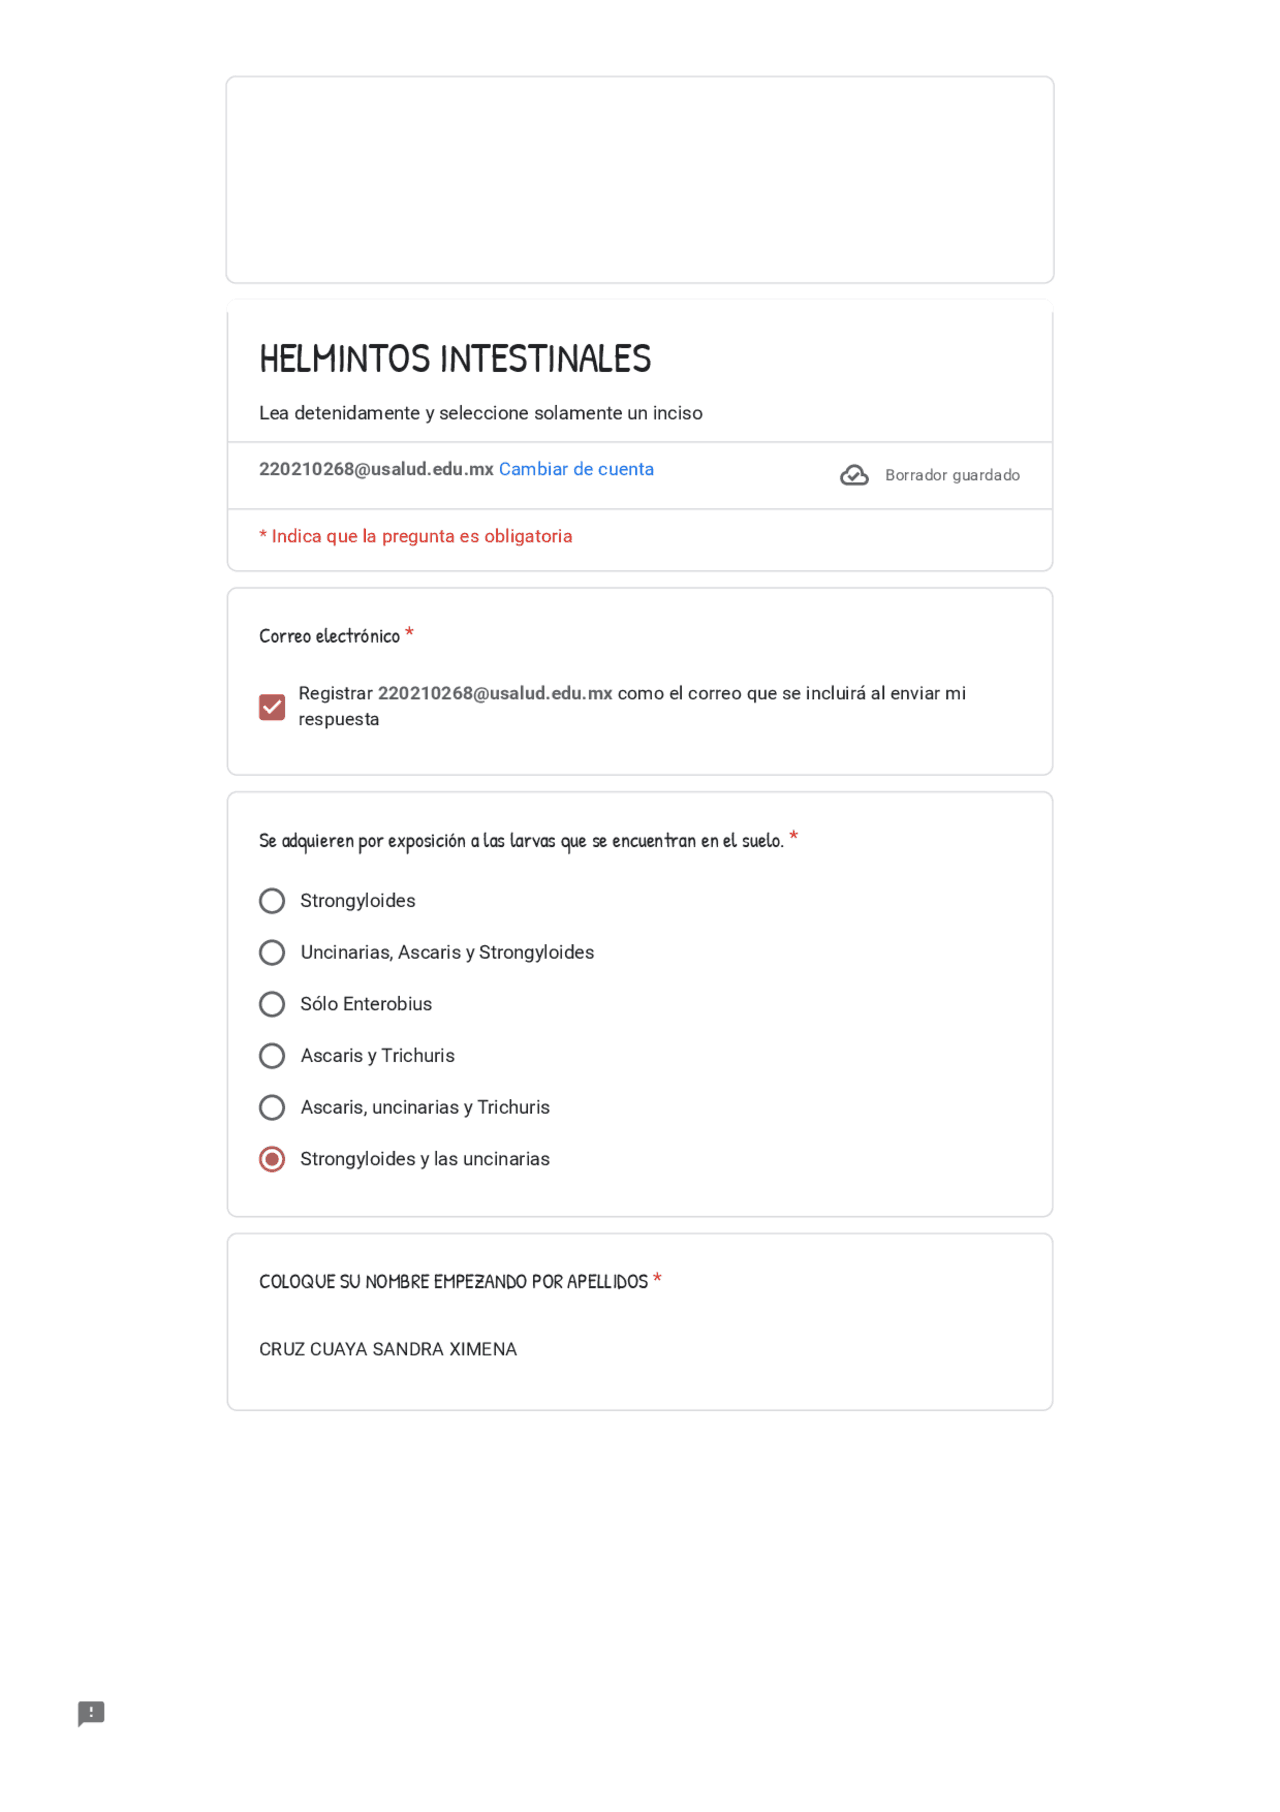Click 'Strongyloides y las uncinarias' radio button
Viewport: 1280px width, 1812px height.
tap(272, 1159)
